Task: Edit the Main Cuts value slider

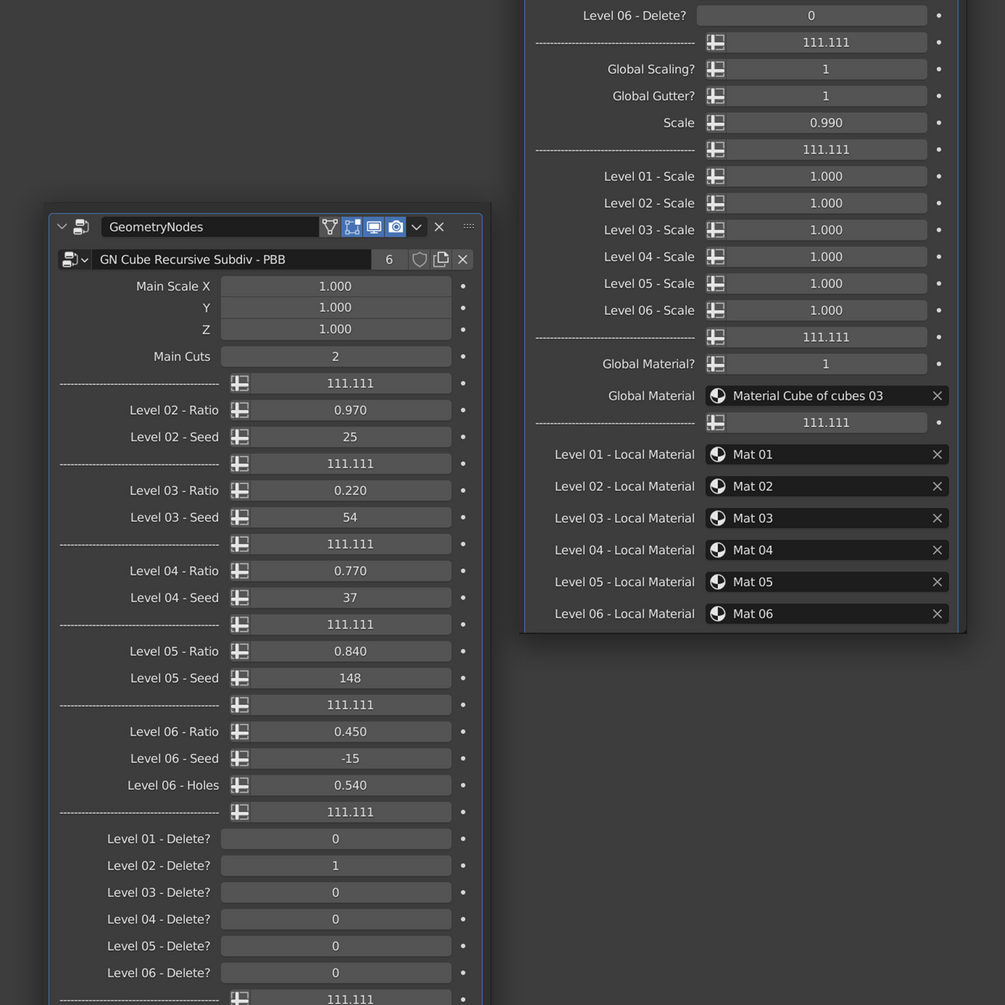Action: click(336, 356)
